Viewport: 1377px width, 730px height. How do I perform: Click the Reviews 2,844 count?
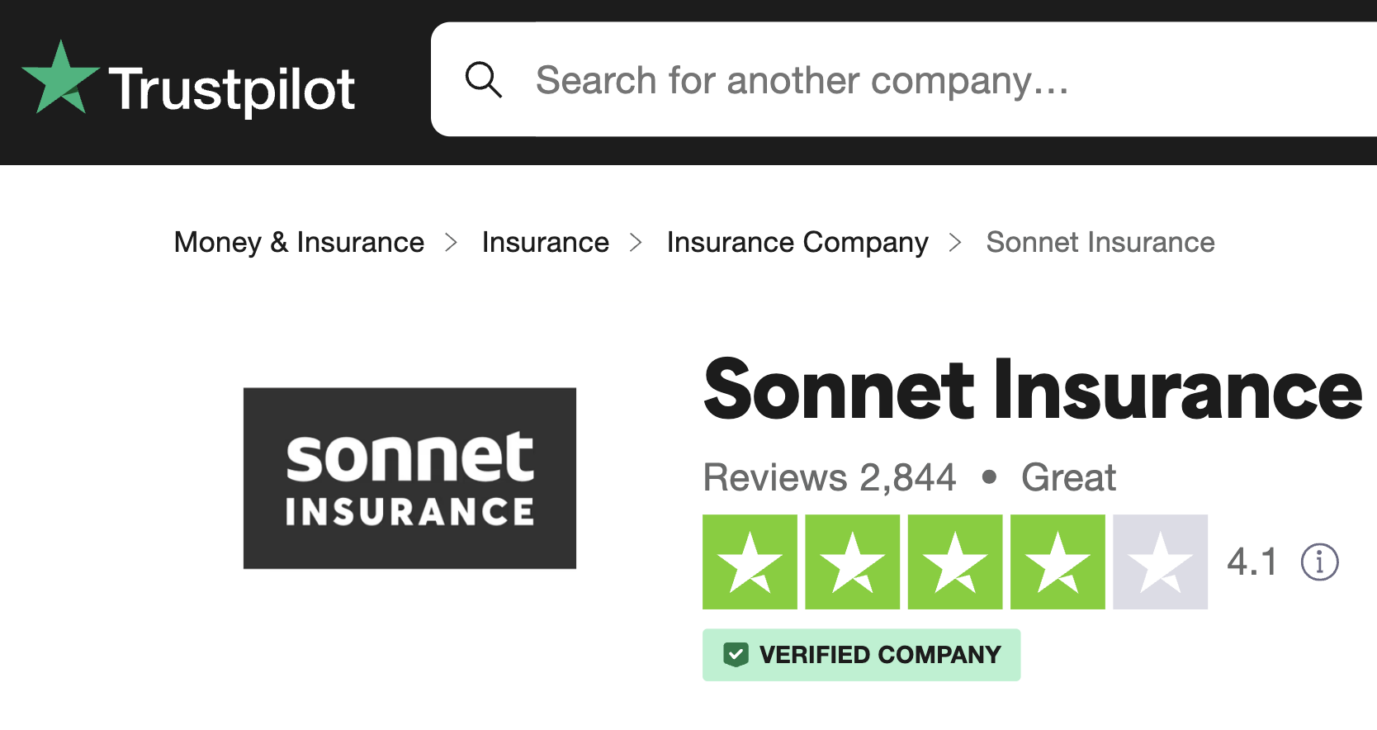[829, 477]
